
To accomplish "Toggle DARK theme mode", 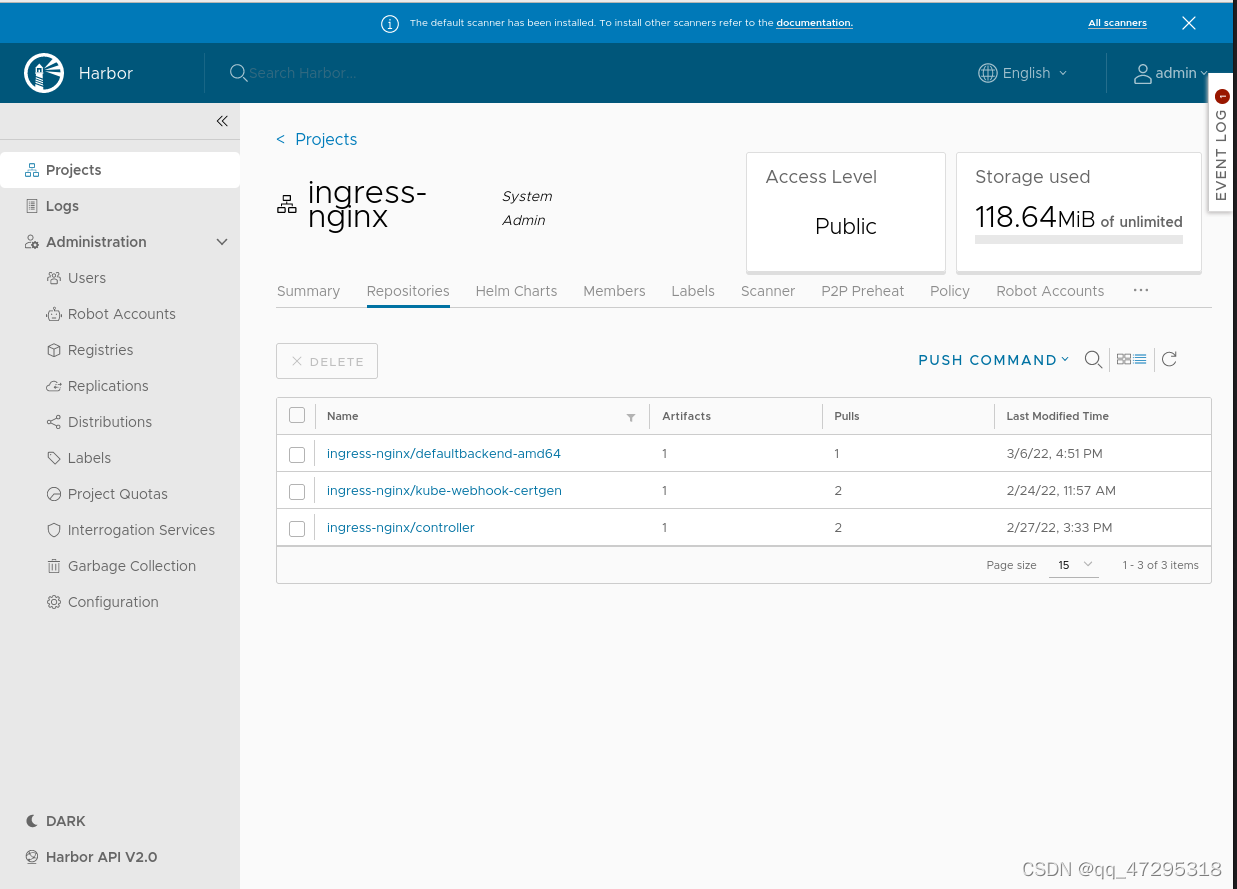I will [56, 821].
